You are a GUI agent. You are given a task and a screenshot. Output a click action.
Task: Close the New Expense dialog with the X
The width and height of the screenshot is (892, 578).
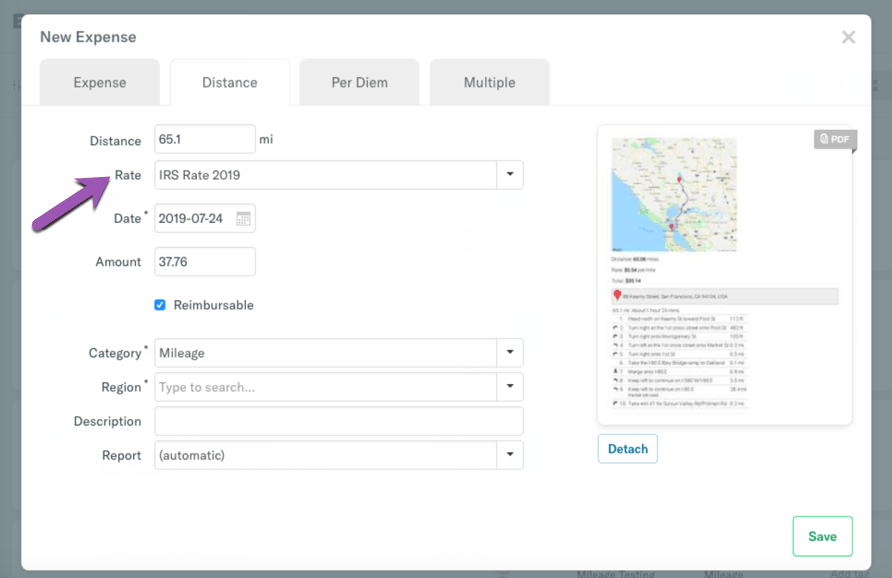(848, 37)
